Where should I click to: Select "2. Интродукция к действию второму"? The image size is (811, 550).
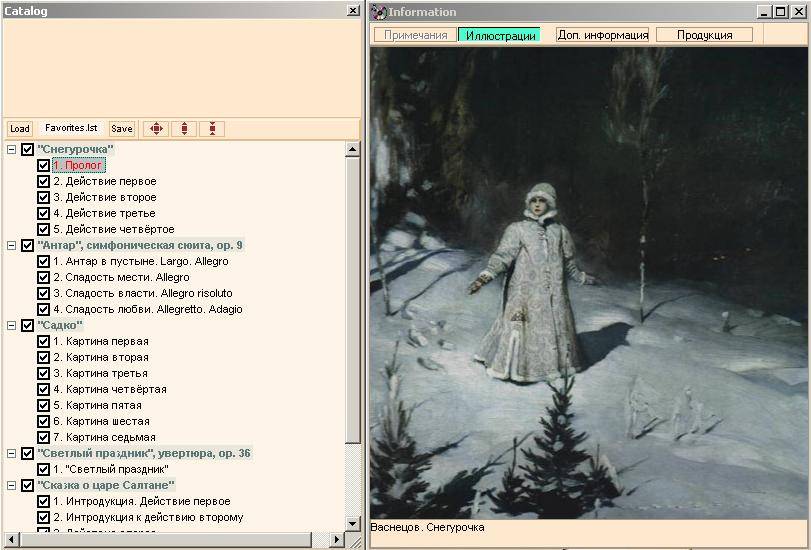tap(148, 518)
